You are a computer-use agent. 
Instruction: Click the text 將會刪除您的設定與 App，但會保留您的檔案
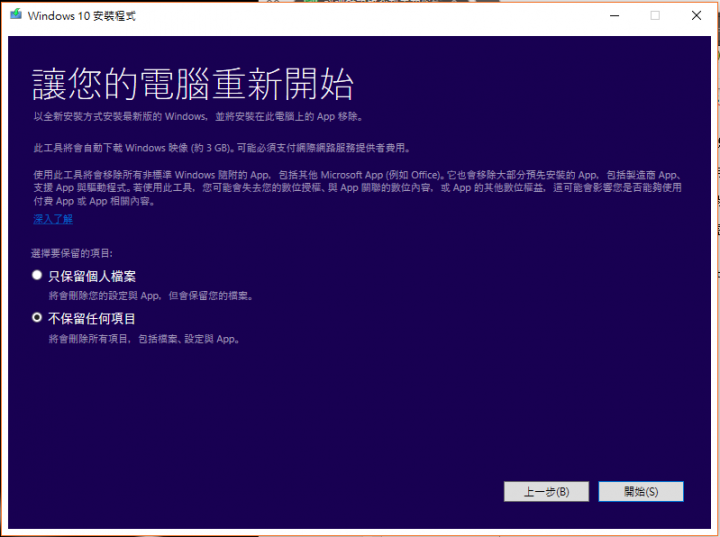coord(151,296)
